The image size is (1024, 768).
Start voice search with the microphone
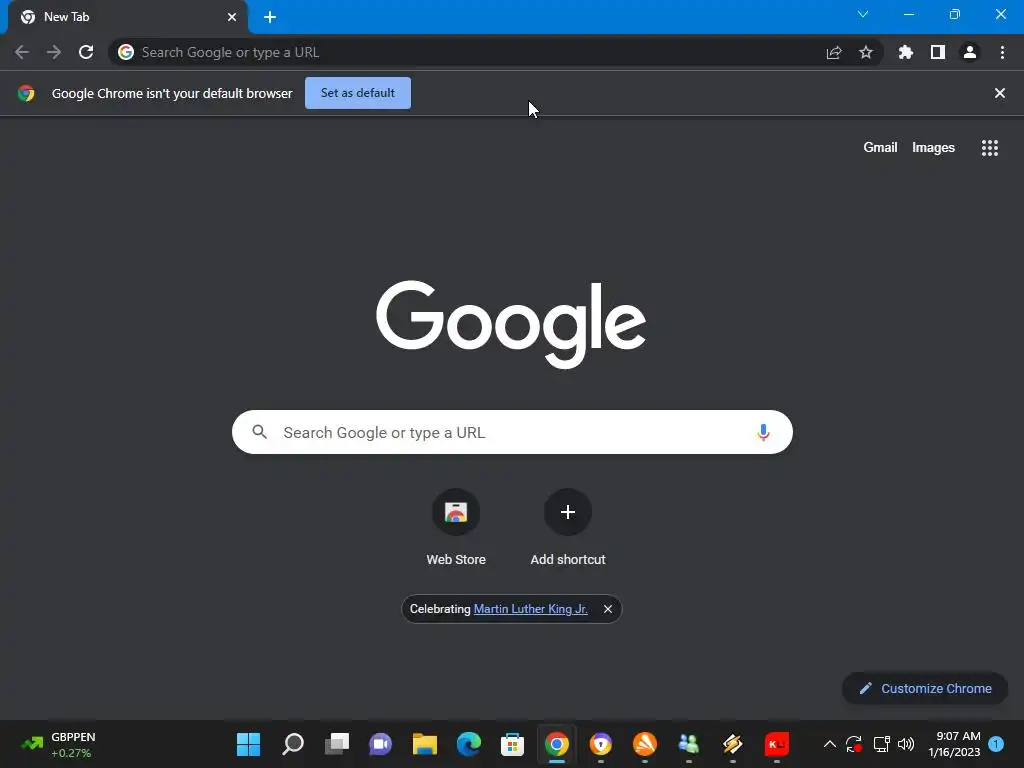tap(763, 432)
